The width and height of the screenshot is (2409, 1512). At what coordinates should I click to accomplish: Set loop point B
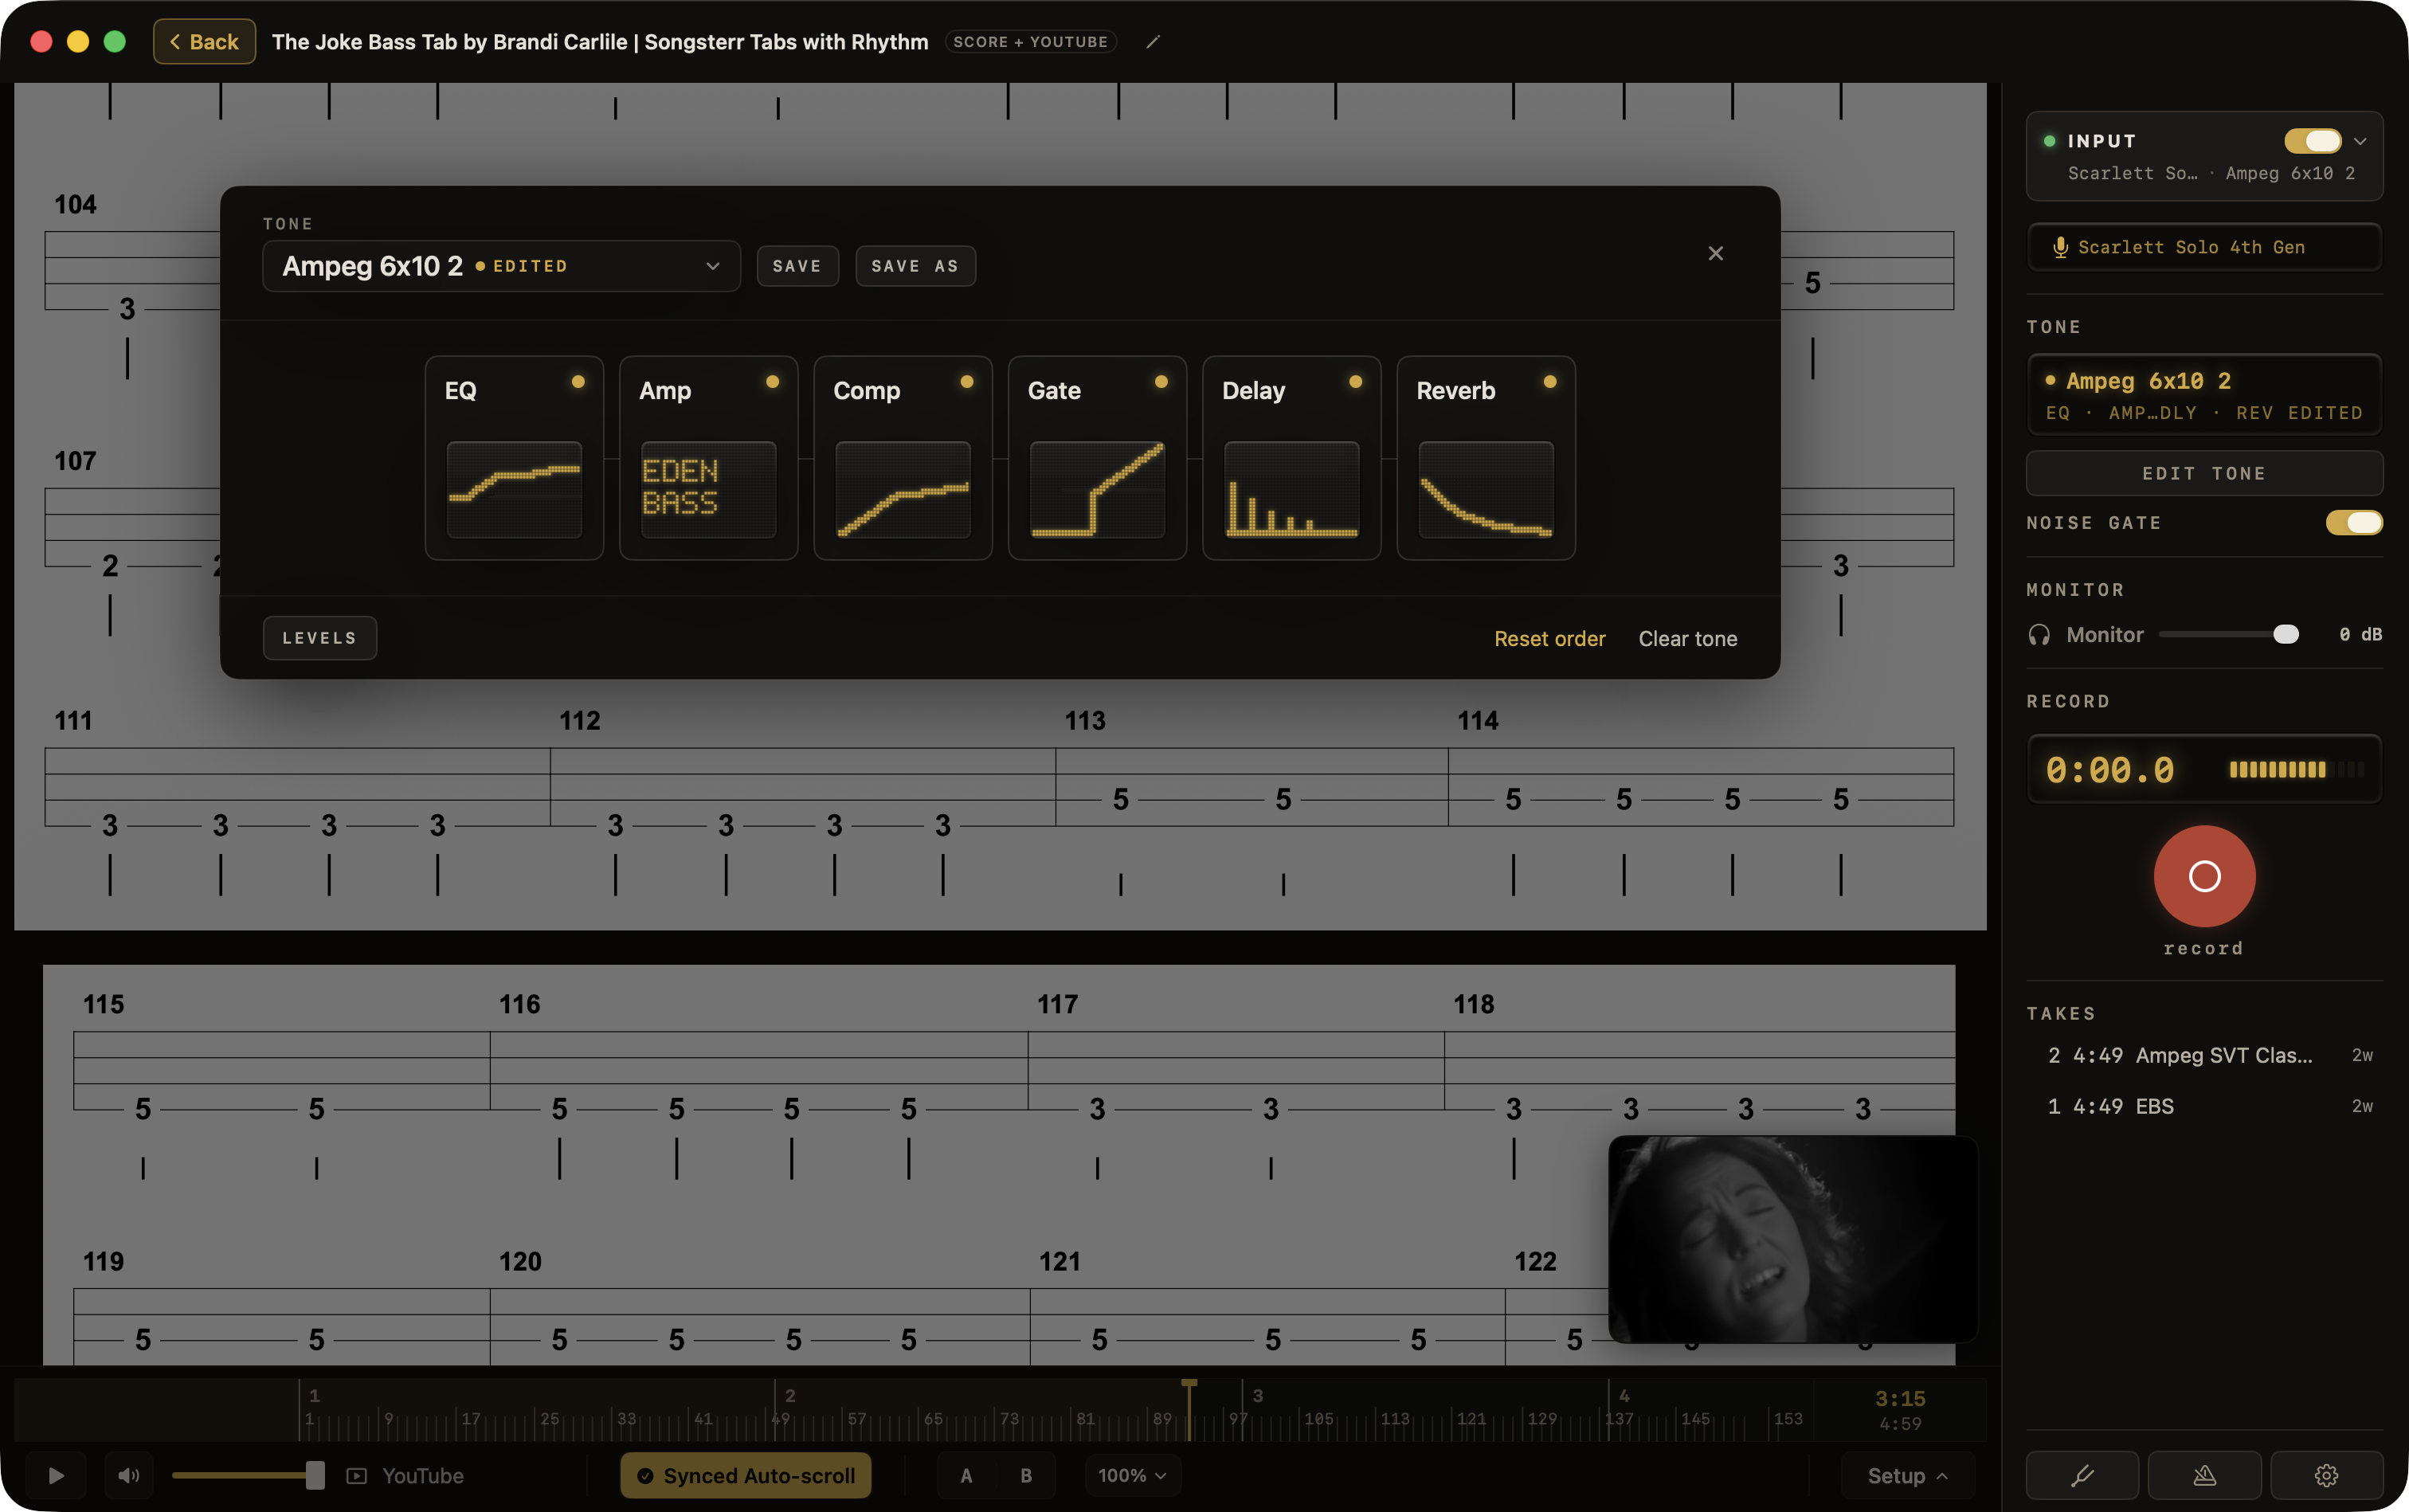click(x=1026, y=1476)
